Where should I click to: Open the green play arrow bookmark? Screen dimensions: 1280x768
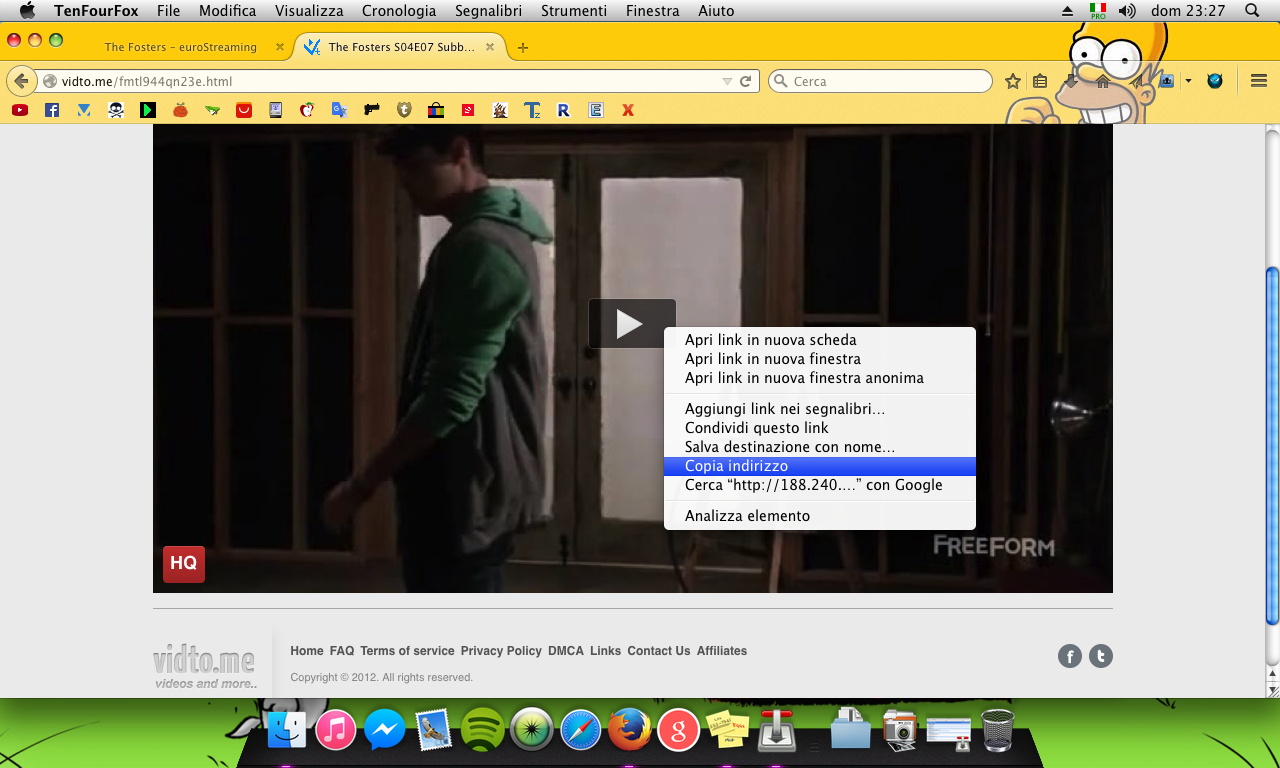(148, 110)
